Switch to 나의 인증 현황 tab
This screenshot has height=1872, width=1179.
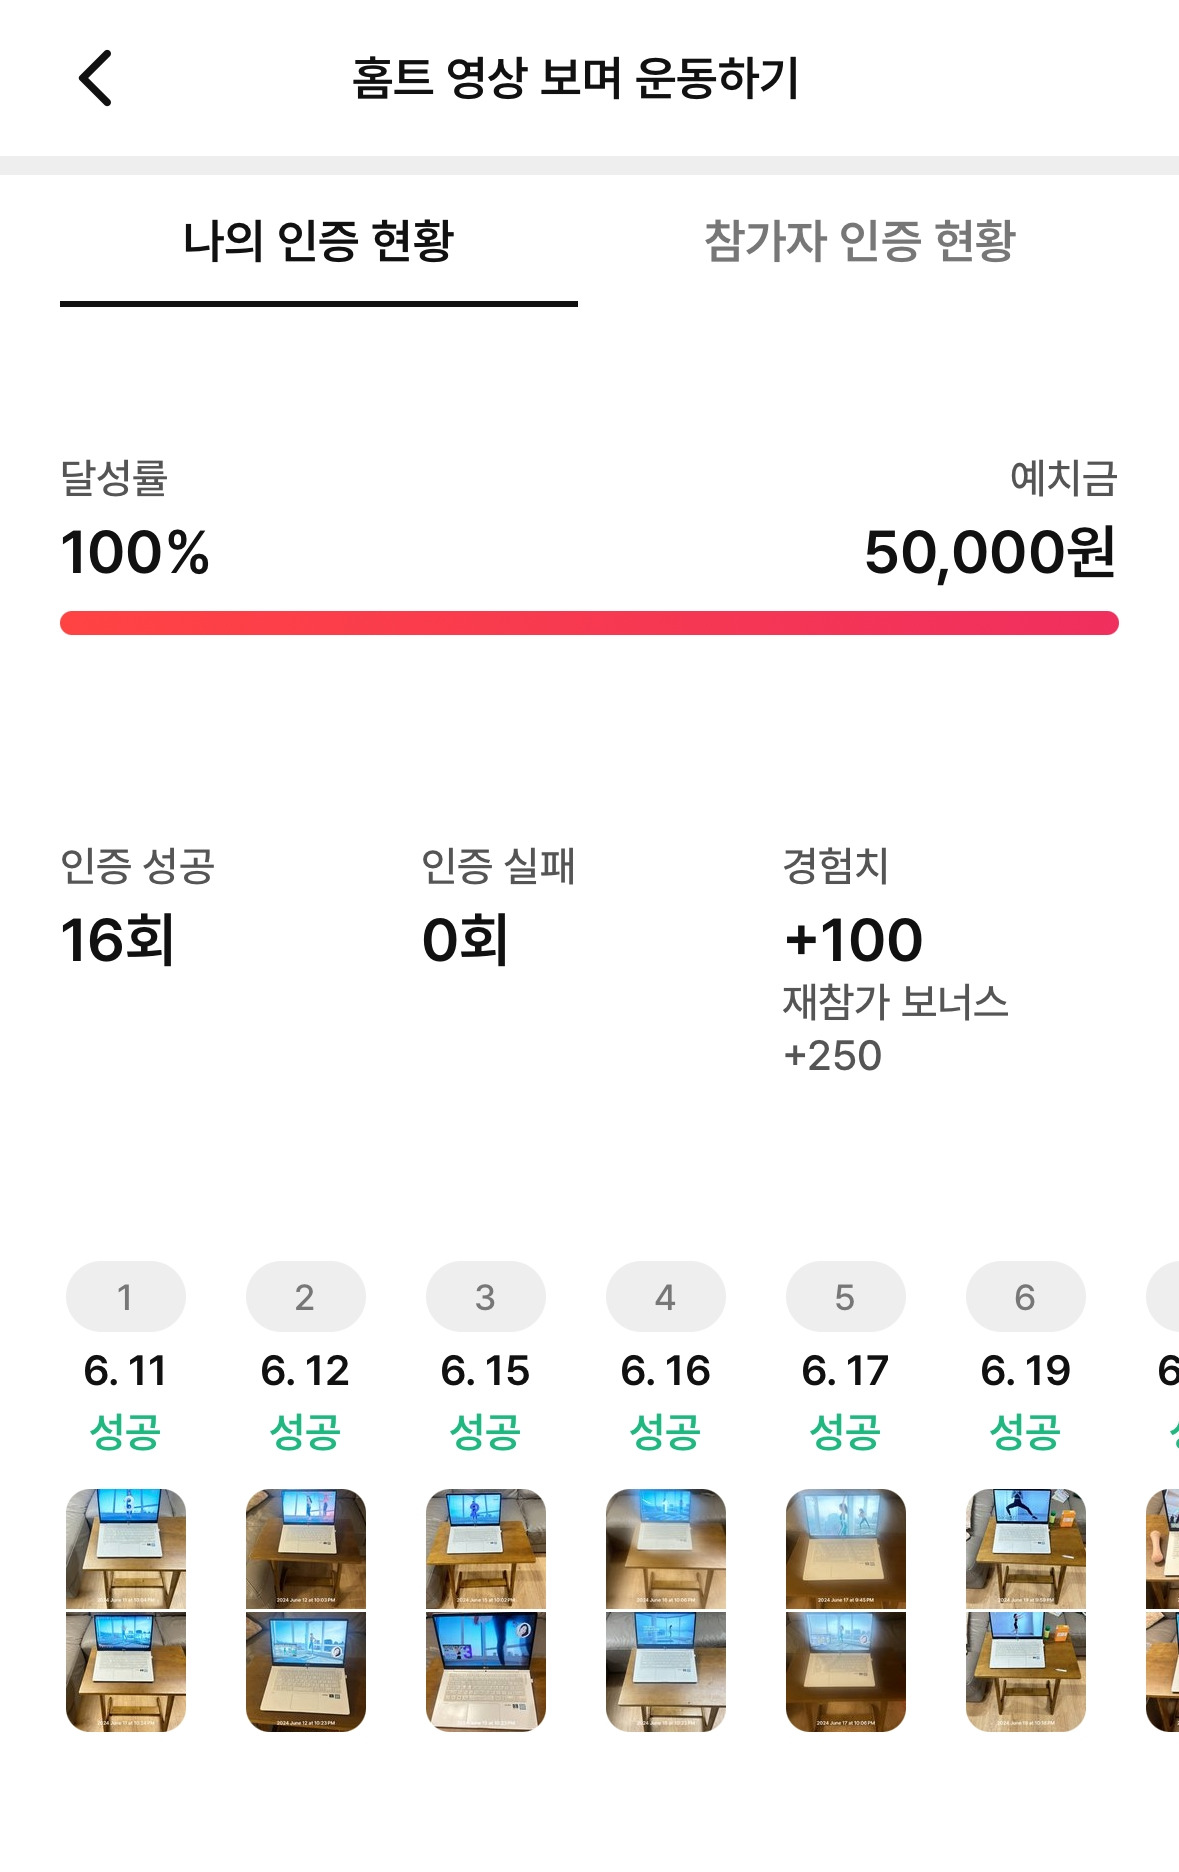(319, 241)
